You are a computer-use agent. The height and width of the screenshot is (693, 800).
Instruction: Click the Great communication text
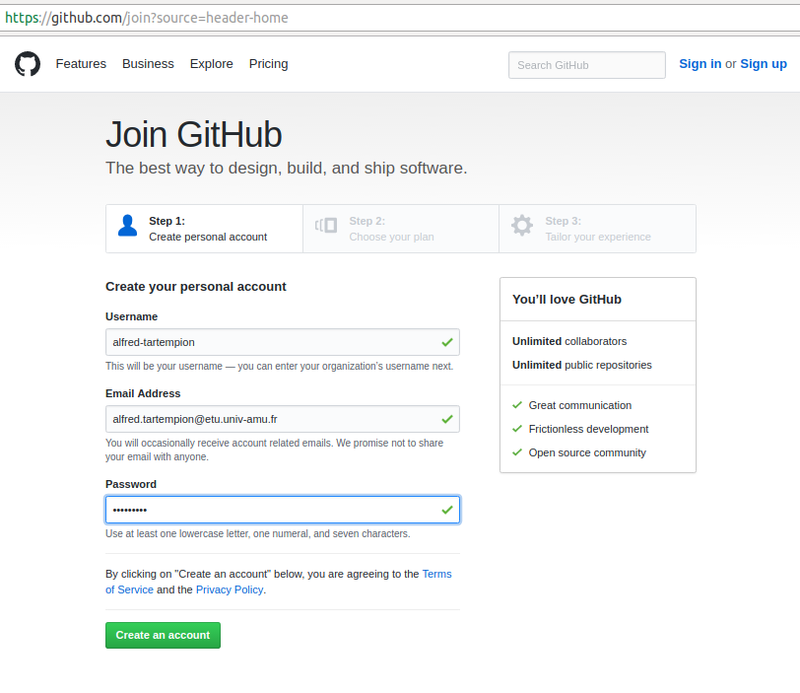[x=580, y=405]
